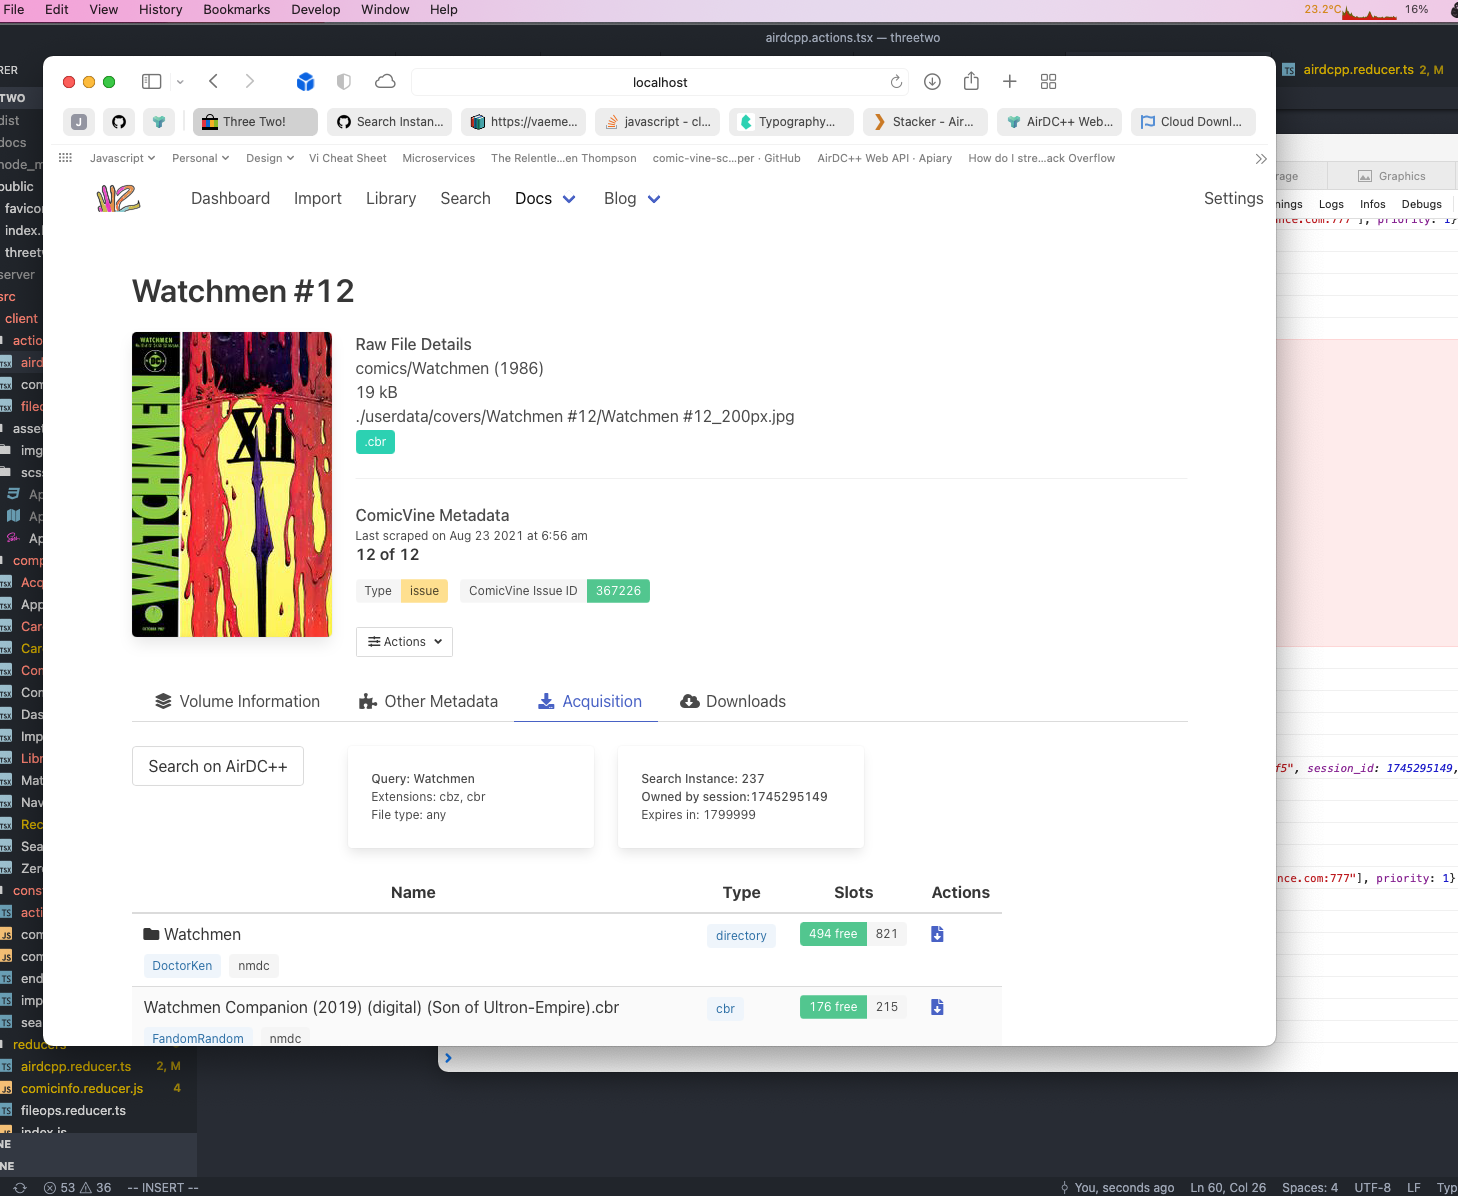
Task: Click the ThreeTwo logo in navbar
Action: pos(118,199)
